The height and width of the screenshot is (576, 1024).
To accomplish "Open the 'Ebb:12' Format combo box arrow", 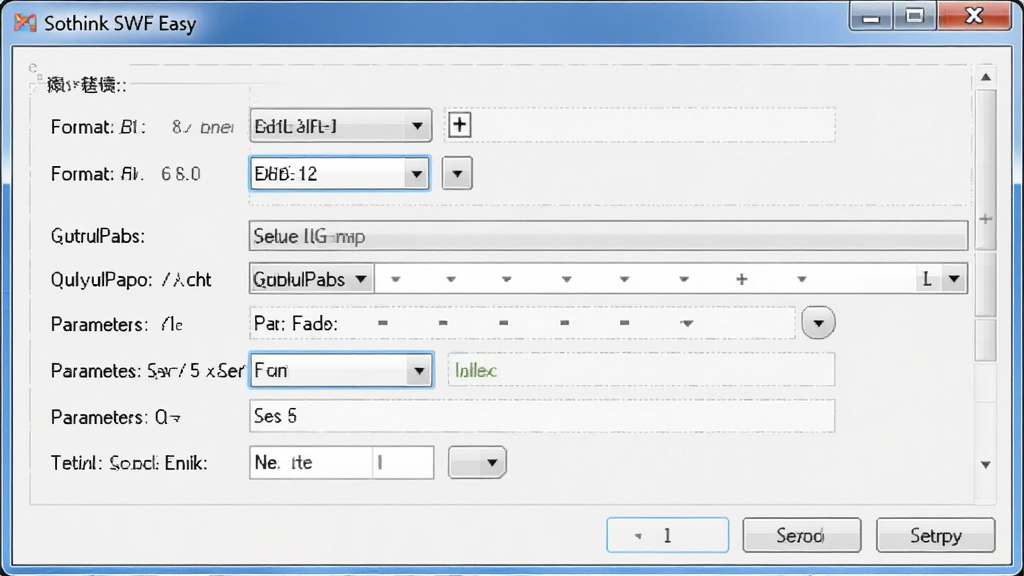I will tap(416, 174).
